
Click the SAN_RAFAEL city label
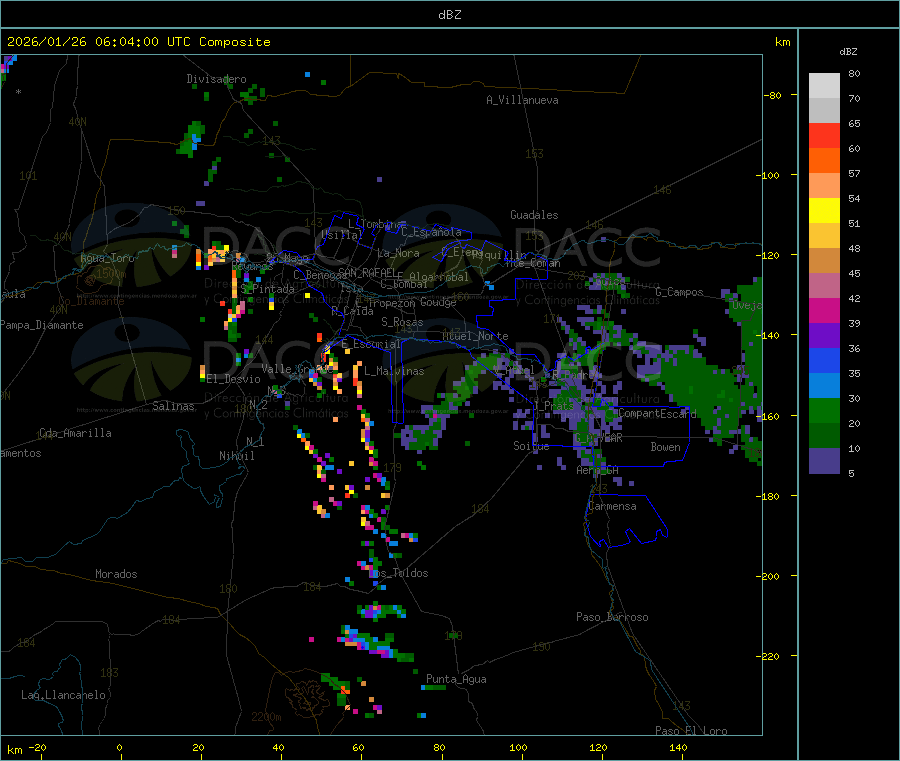coord(366,272)
